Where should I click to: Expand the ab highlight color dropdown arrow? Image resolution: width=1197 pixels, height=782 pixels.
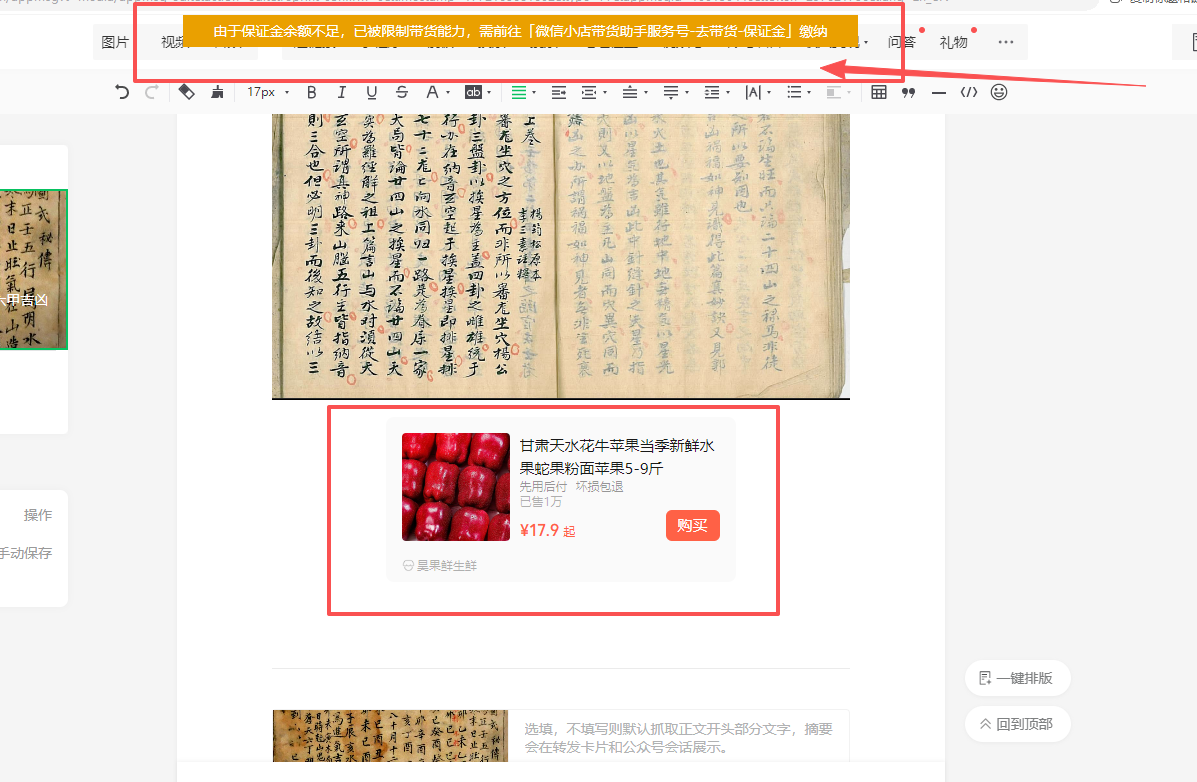click(489, 93)
